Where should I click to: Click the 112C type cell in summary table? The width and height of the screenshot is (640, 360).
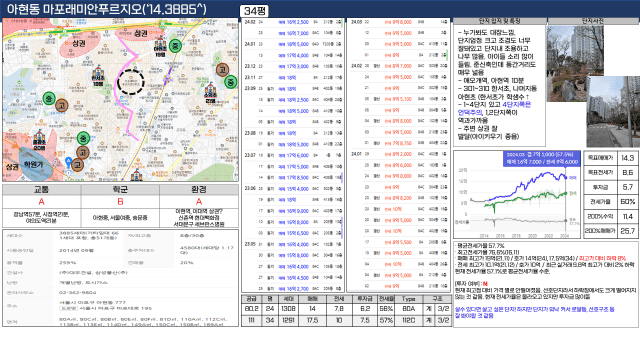pos(408,320)
